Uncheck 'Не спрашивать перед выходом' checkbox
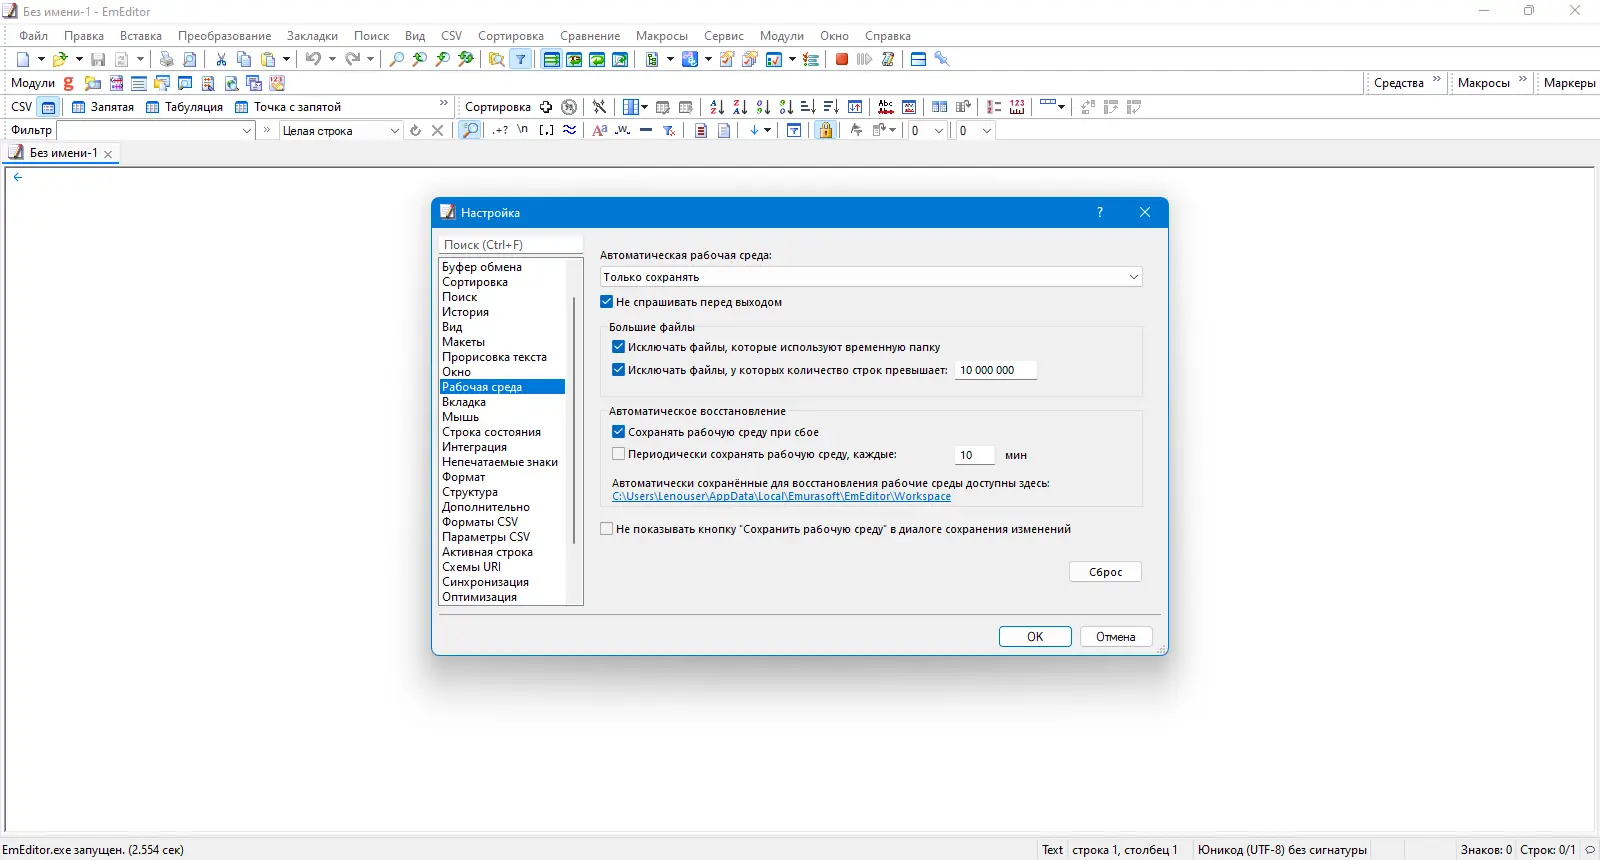1600x860 pixels. 607,302
